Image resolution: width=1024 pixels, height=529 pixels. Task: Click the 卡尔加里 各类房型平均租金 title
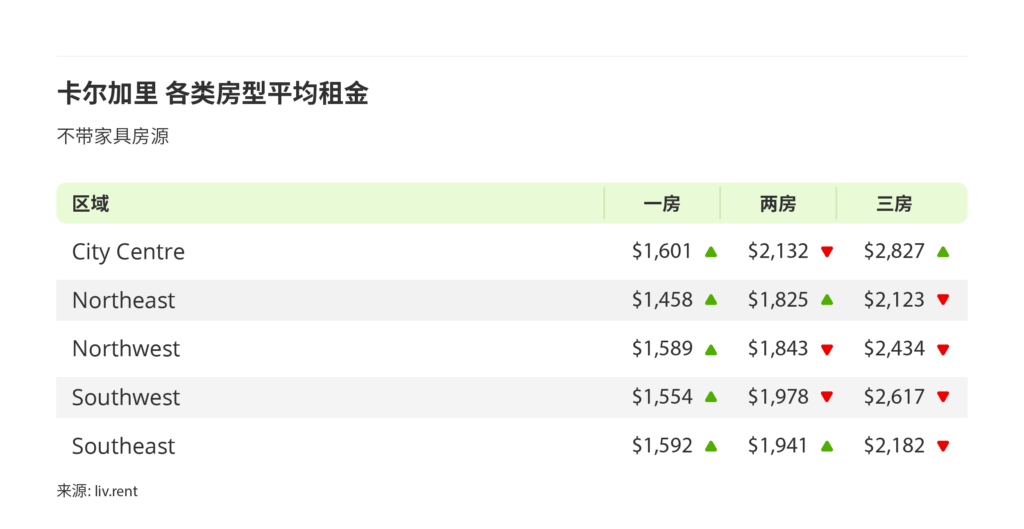213,94
